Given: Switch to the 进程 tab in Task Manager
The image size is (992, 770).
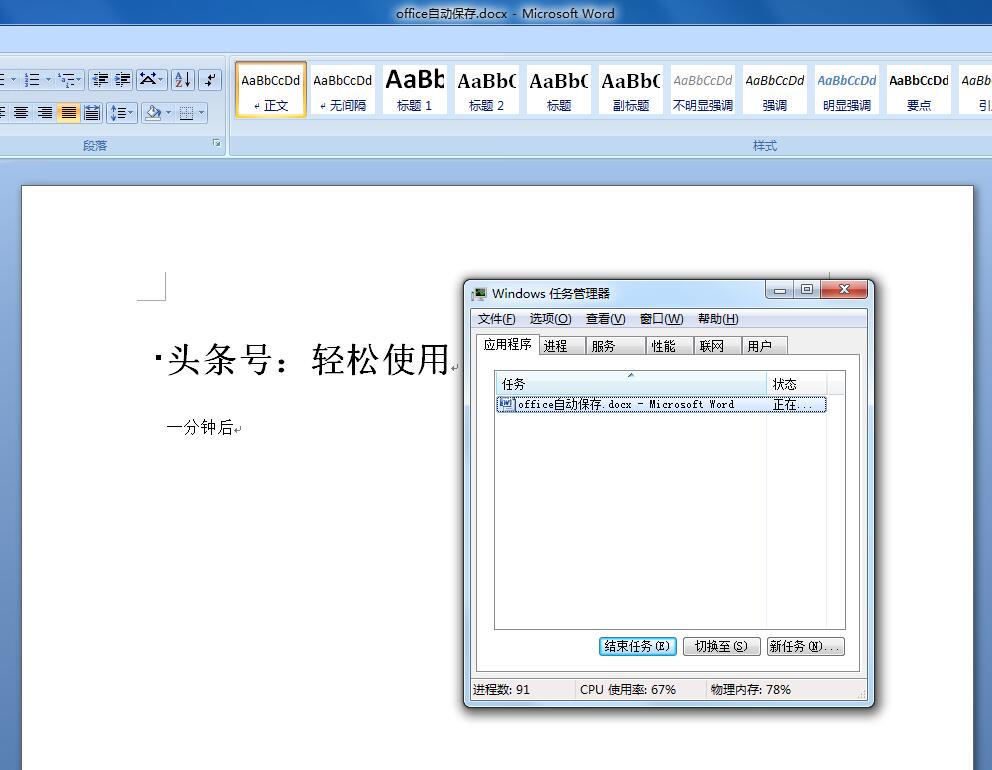Looking at the screenshot, I should 559,345.
